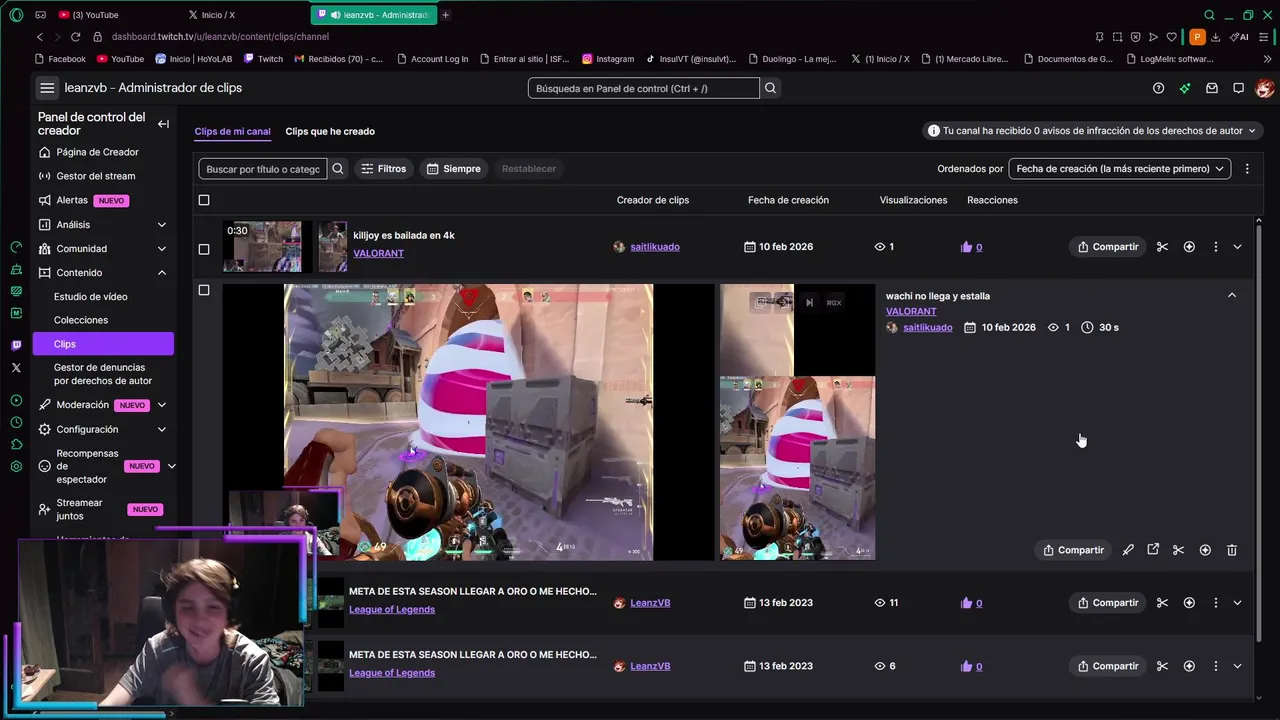
Task: Expand the Moderación sidebar section
Action: [162, 405]
